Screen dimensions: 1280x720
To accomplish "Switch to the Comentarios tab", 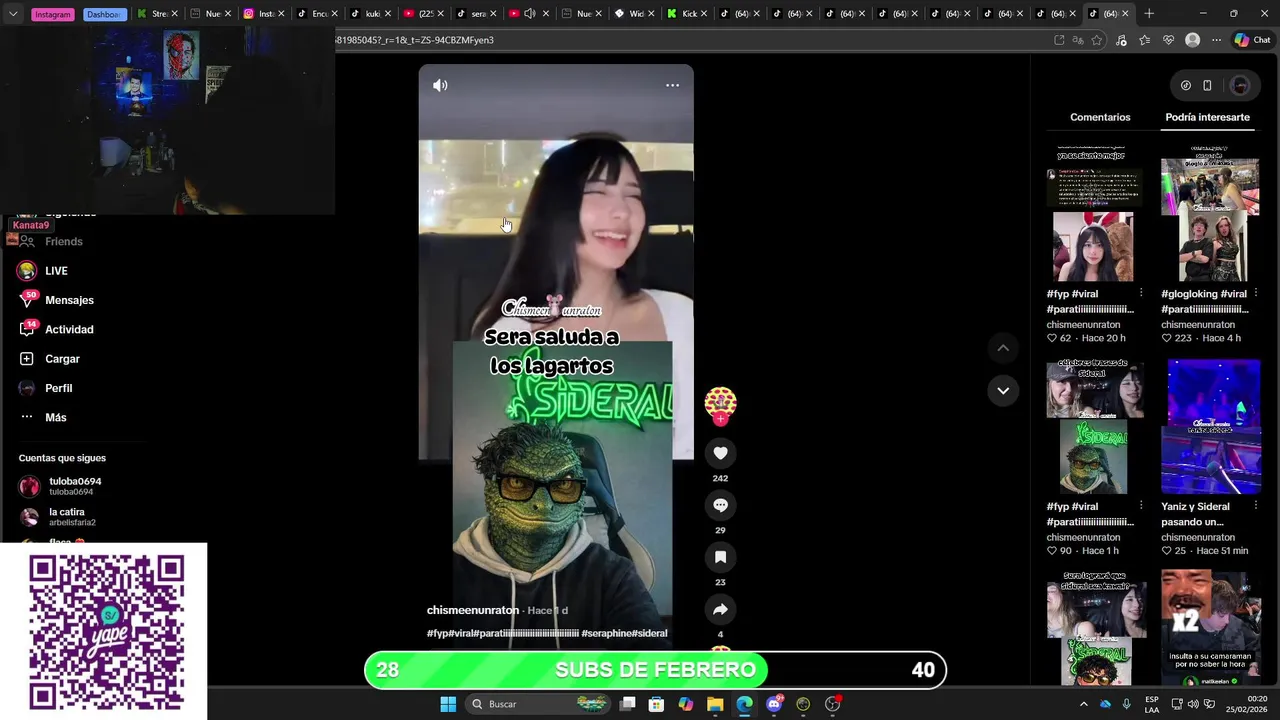I will [x=1100, y=117].
